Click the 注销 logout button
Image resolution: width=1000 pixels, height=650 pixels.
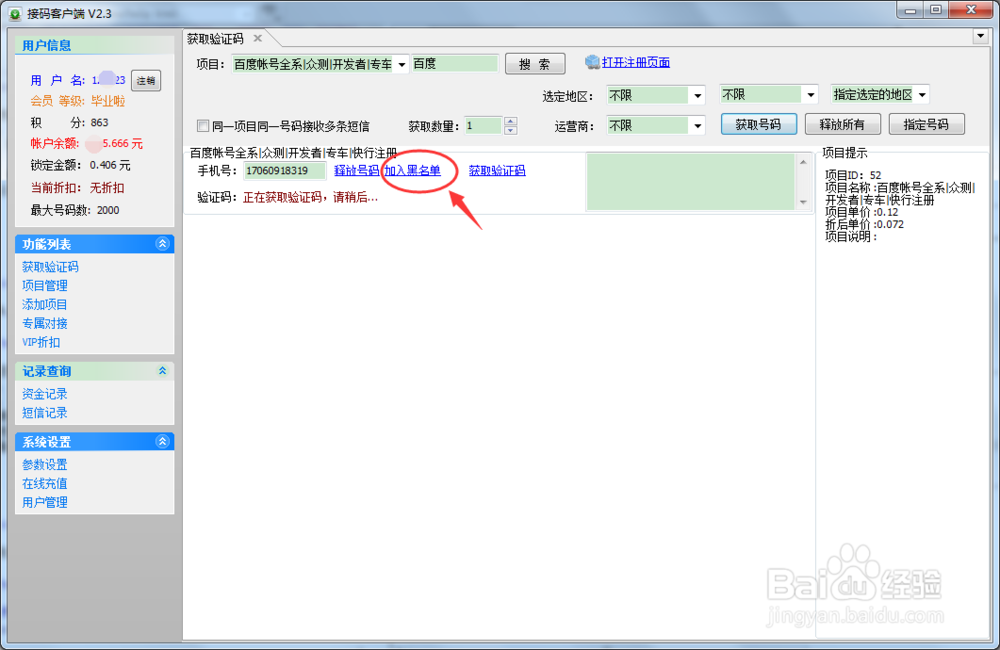pos(146,80)
